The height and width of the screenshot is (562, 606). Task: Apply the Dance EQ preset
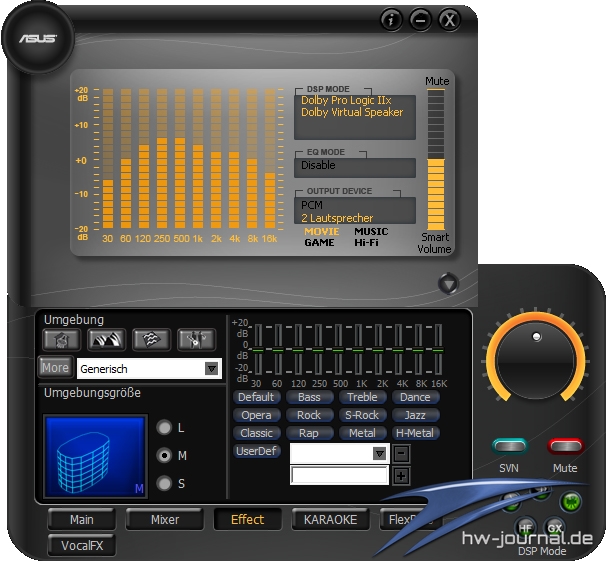(x=415, y=397)
